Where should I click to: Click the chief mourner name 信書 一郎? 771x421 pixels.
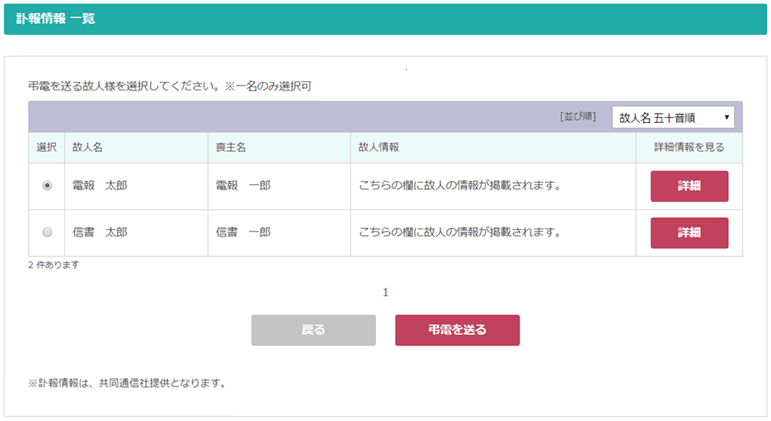click(x=243, y=233)
